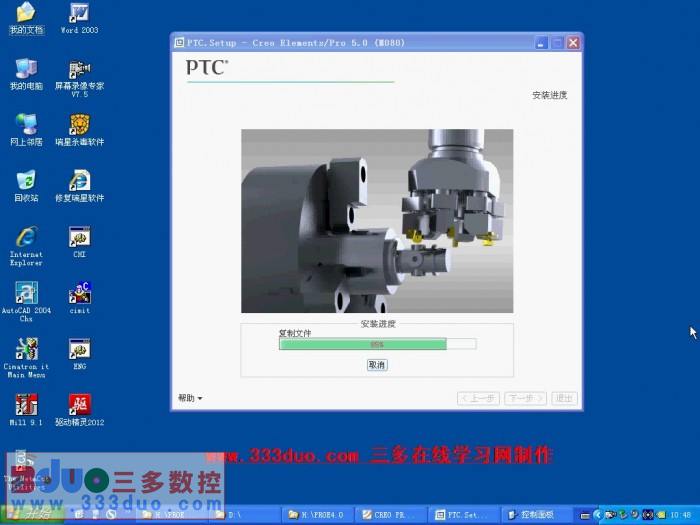The width and height of the screenshot is (700, 525).
Task: Select the Internet Explorer desktop icon
Action: [26, 246]
